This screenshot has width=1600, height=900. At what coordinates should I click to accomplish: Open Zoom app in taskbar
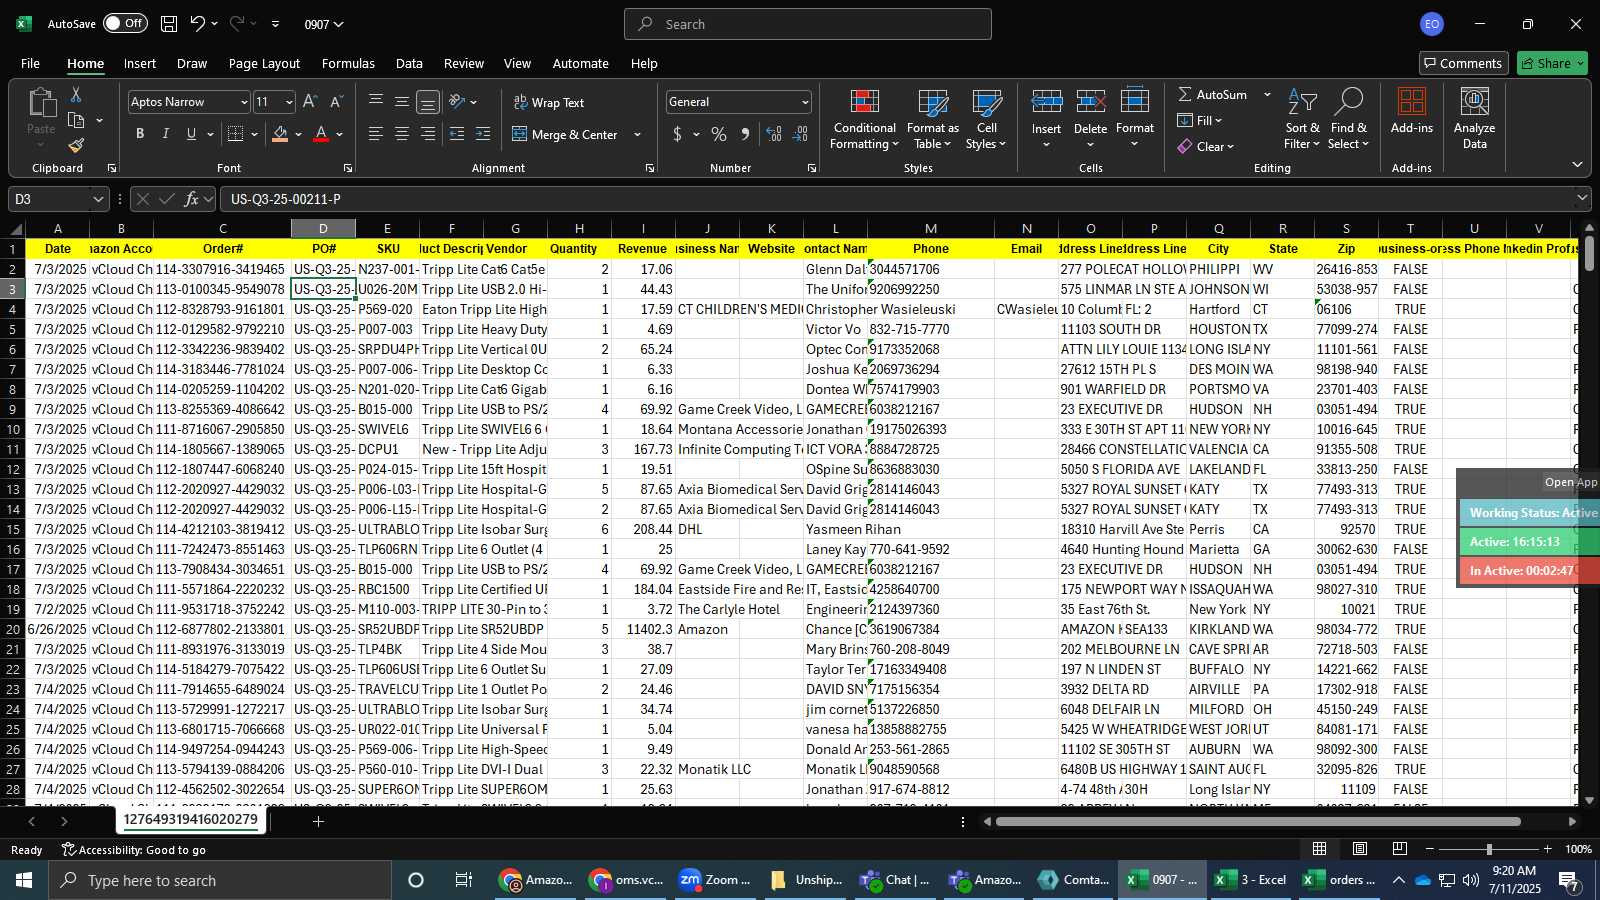716,880
